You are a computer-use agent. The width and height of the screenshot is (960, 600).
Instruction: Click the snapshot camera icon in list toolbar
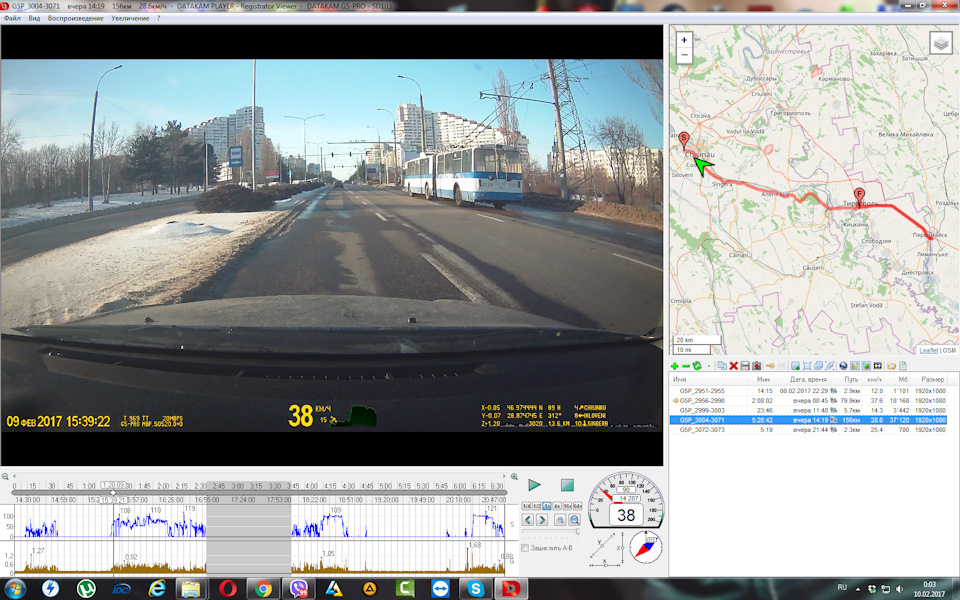(756, 366)
